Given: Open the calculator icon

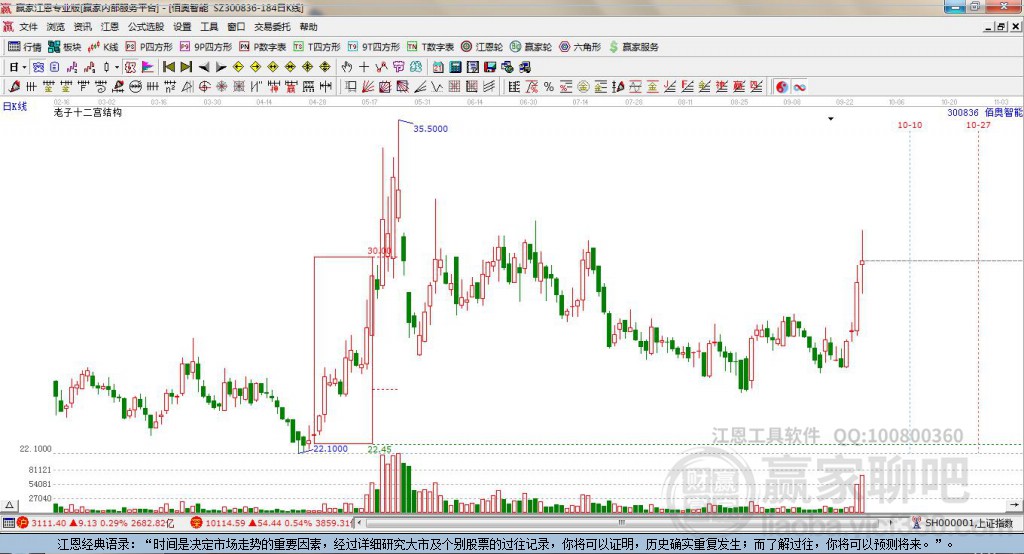Looking at the screenshot, I should click(455, 67).
